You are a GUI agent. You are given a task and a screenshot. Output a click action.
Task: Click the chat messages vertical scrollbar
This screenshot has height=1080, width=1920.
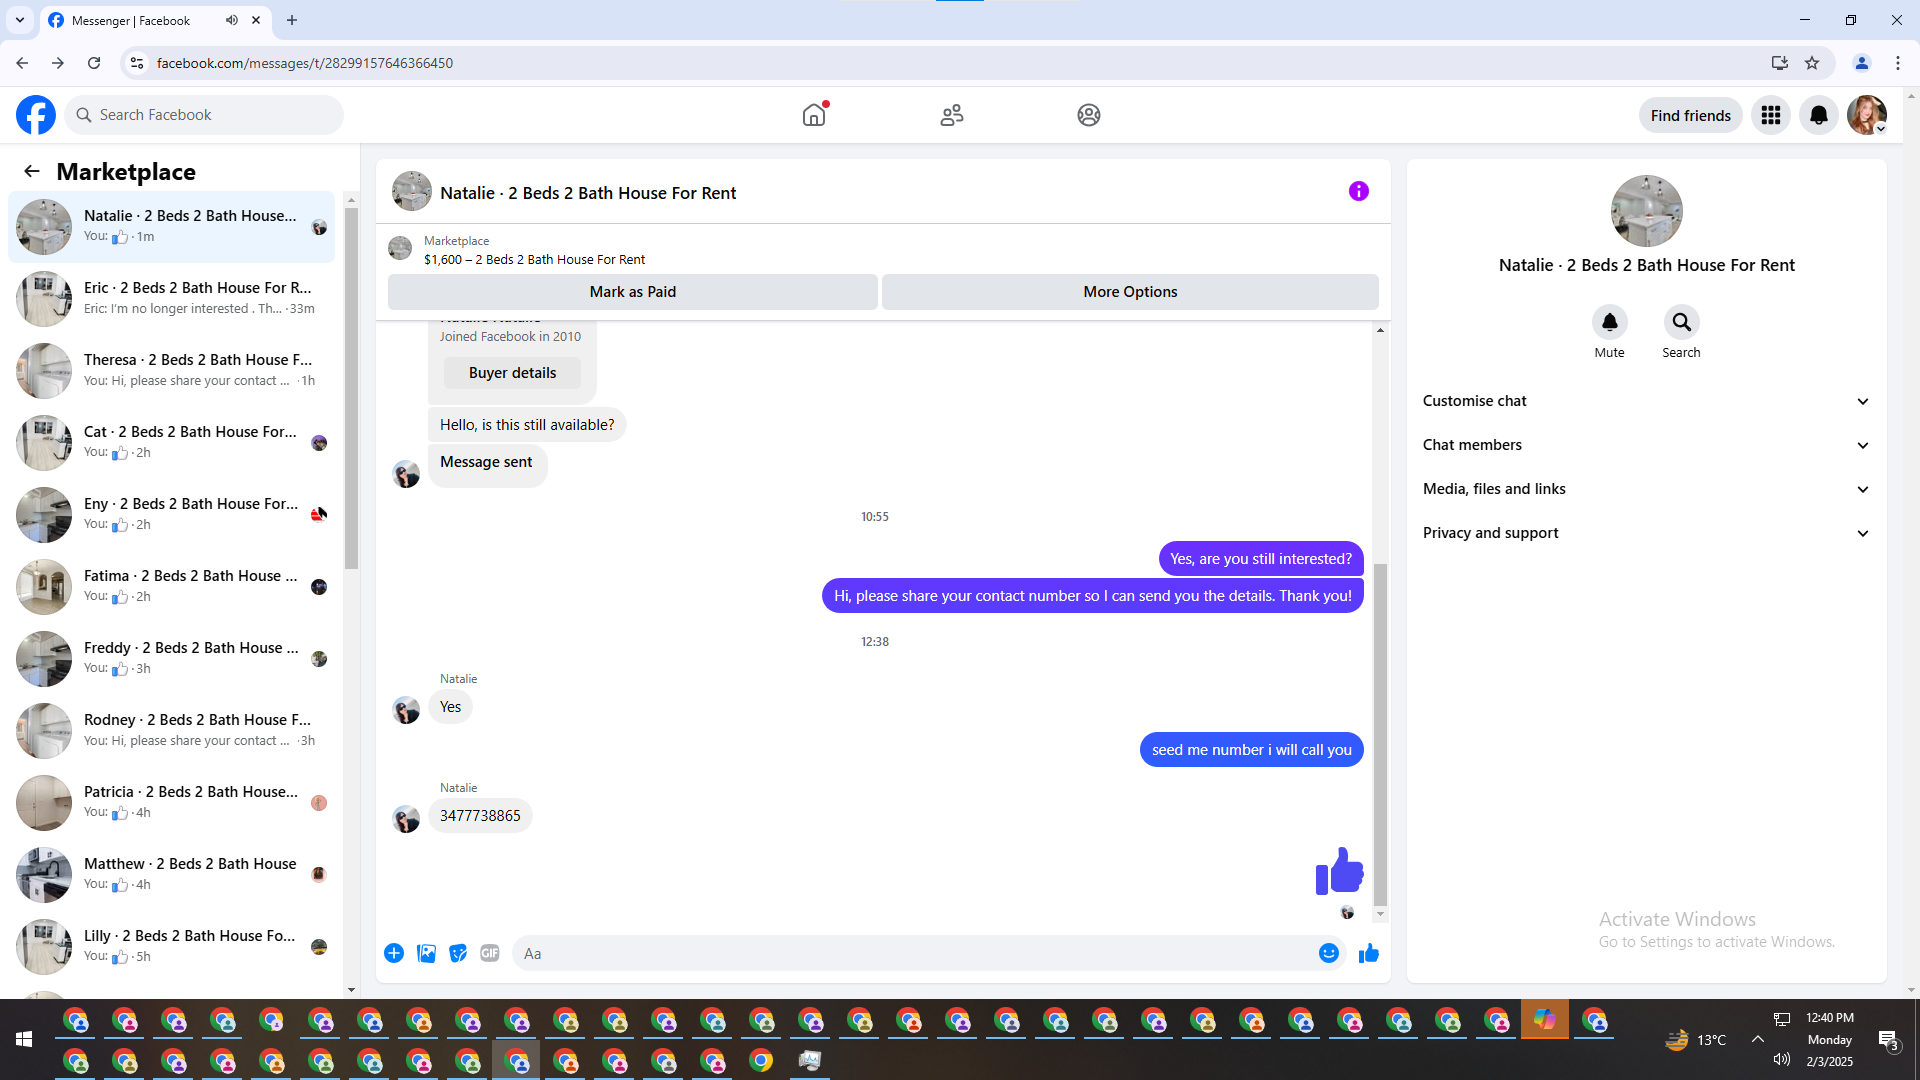1381,734
